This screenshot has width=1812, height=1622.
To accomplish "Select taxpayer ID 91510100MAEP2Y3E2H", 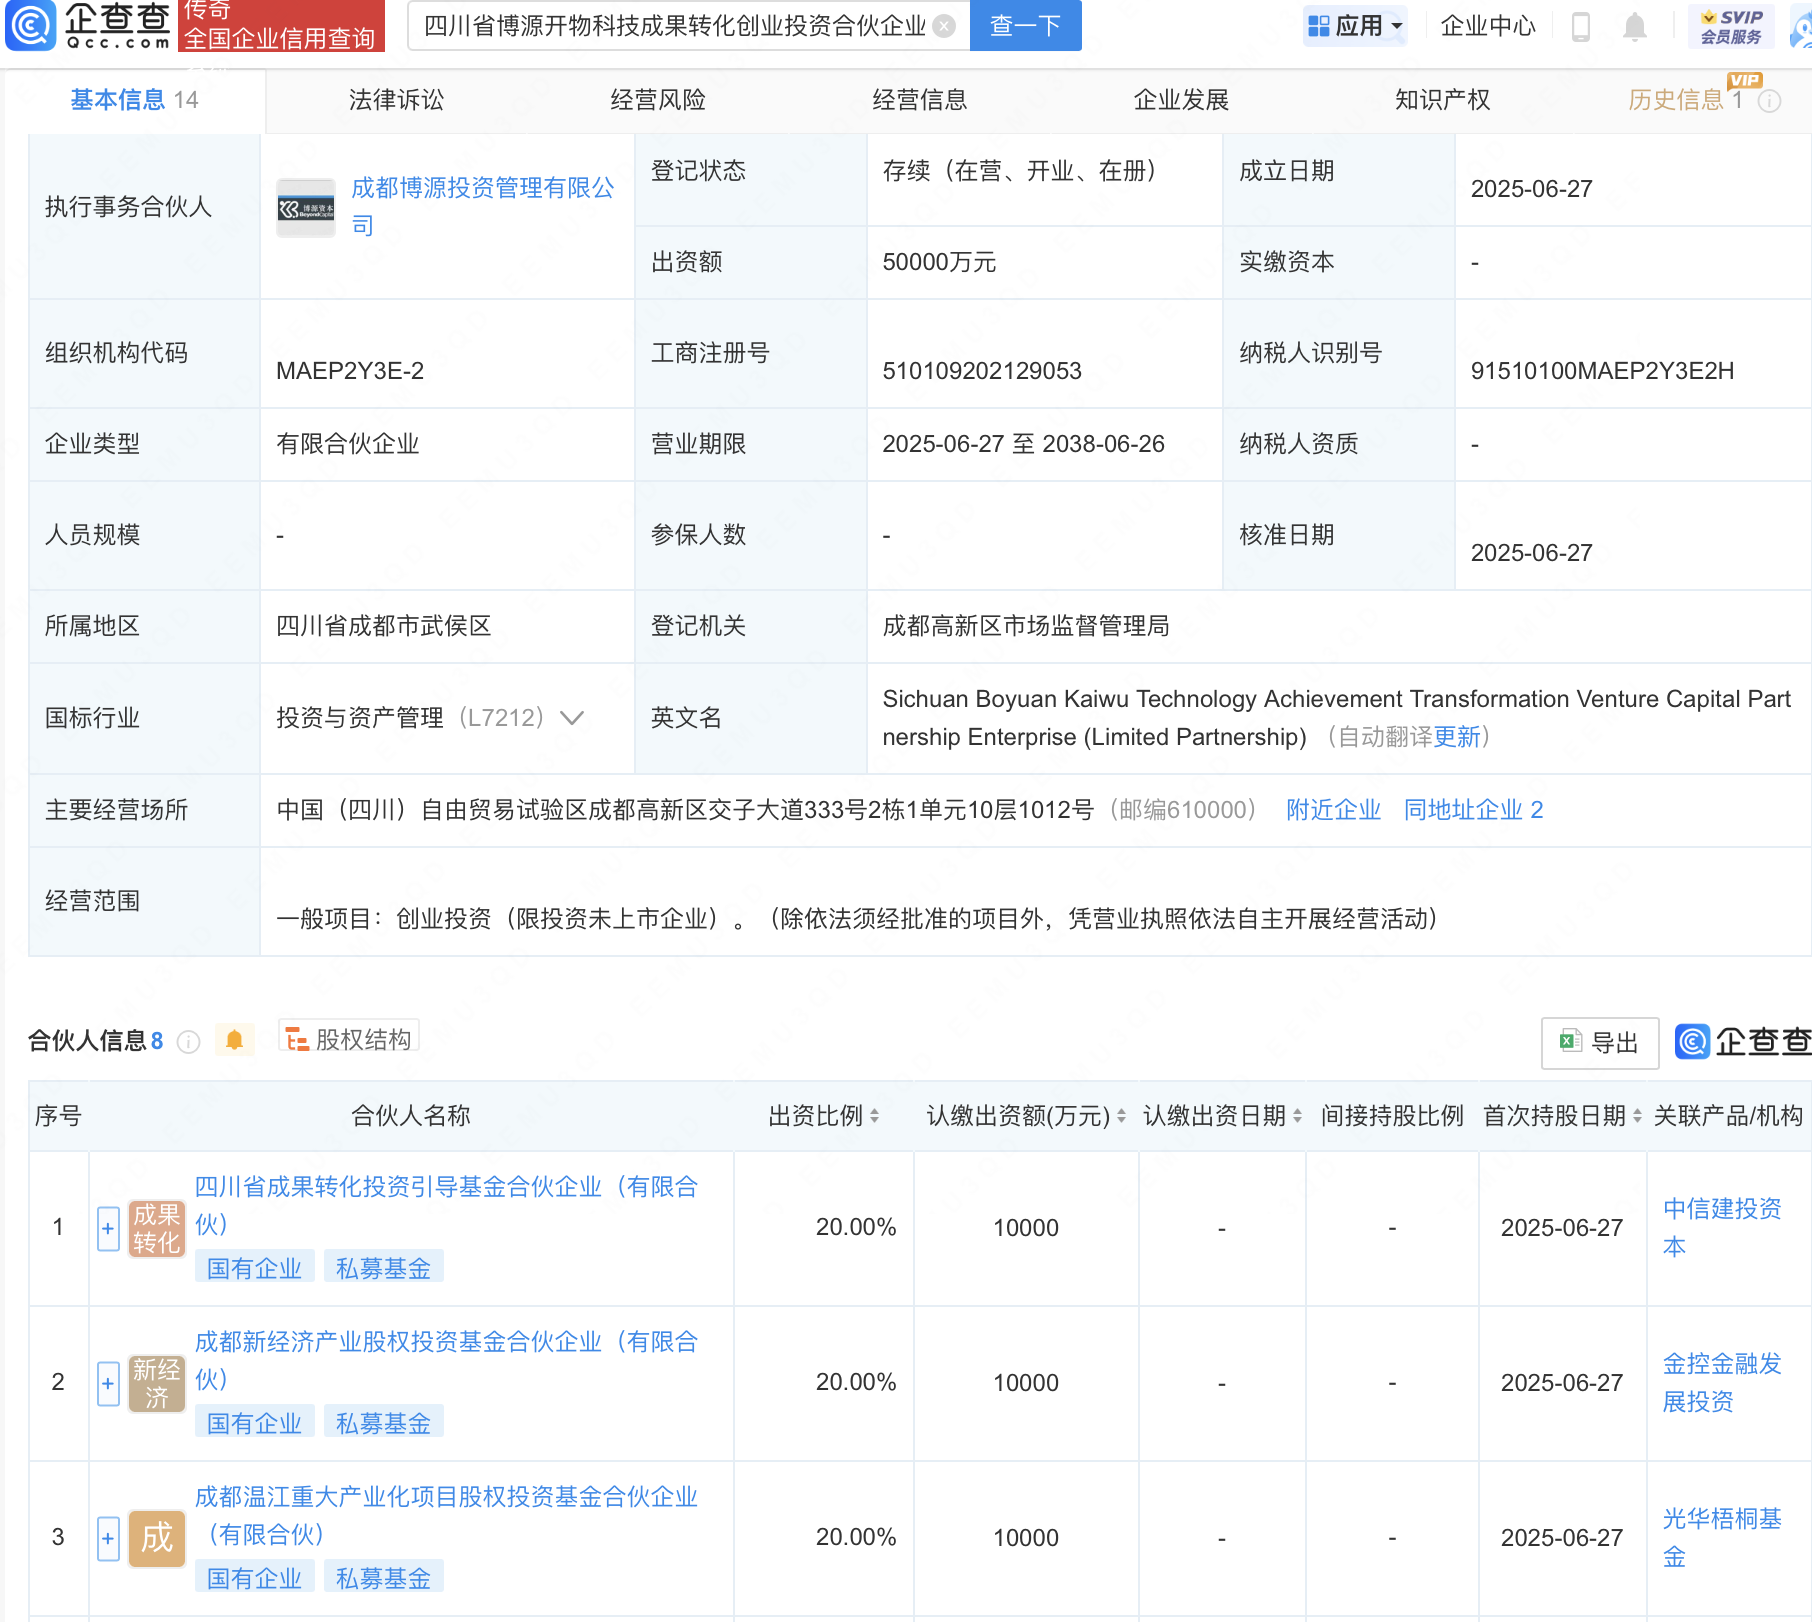I will point(1602,371).
